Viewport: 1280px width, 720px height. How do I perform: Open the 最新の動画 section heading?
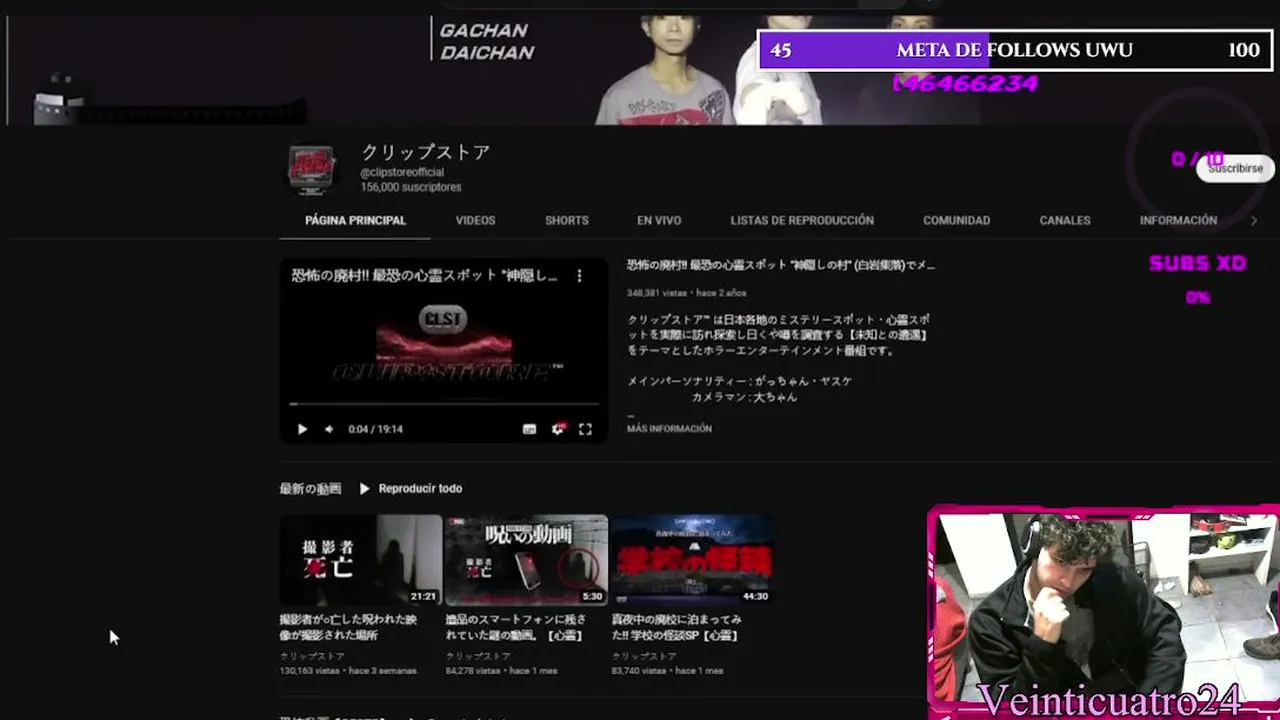click(x=310, y=489)
